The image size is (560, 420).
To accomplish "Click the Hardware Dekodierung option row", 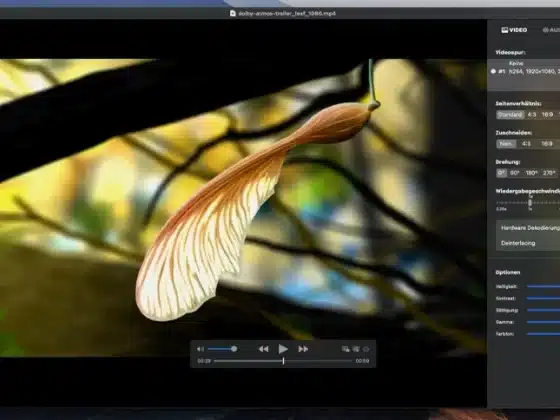I will [528, 228].
